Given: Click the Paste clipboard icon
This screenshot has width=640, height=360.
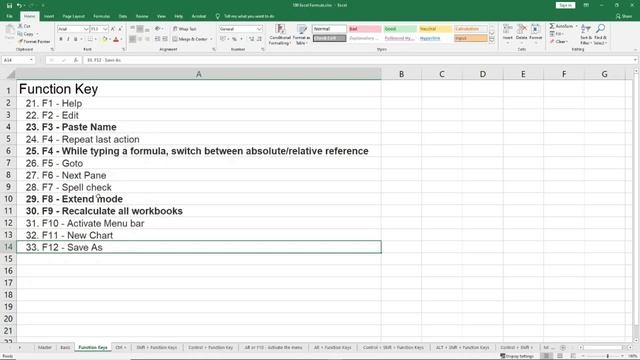Looking at the screenshot, I should pyautogui.click(x=9, y=32).
